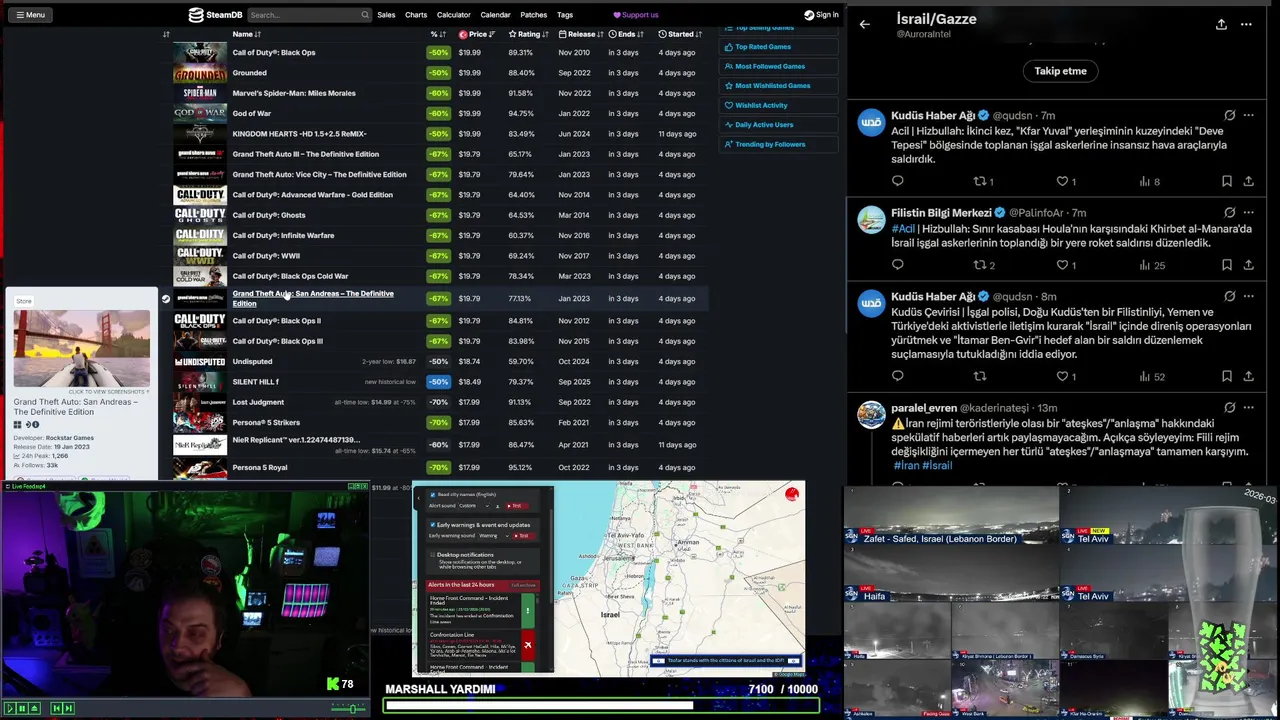Toggle Read city names (English) checkbox

click(432, 495)
